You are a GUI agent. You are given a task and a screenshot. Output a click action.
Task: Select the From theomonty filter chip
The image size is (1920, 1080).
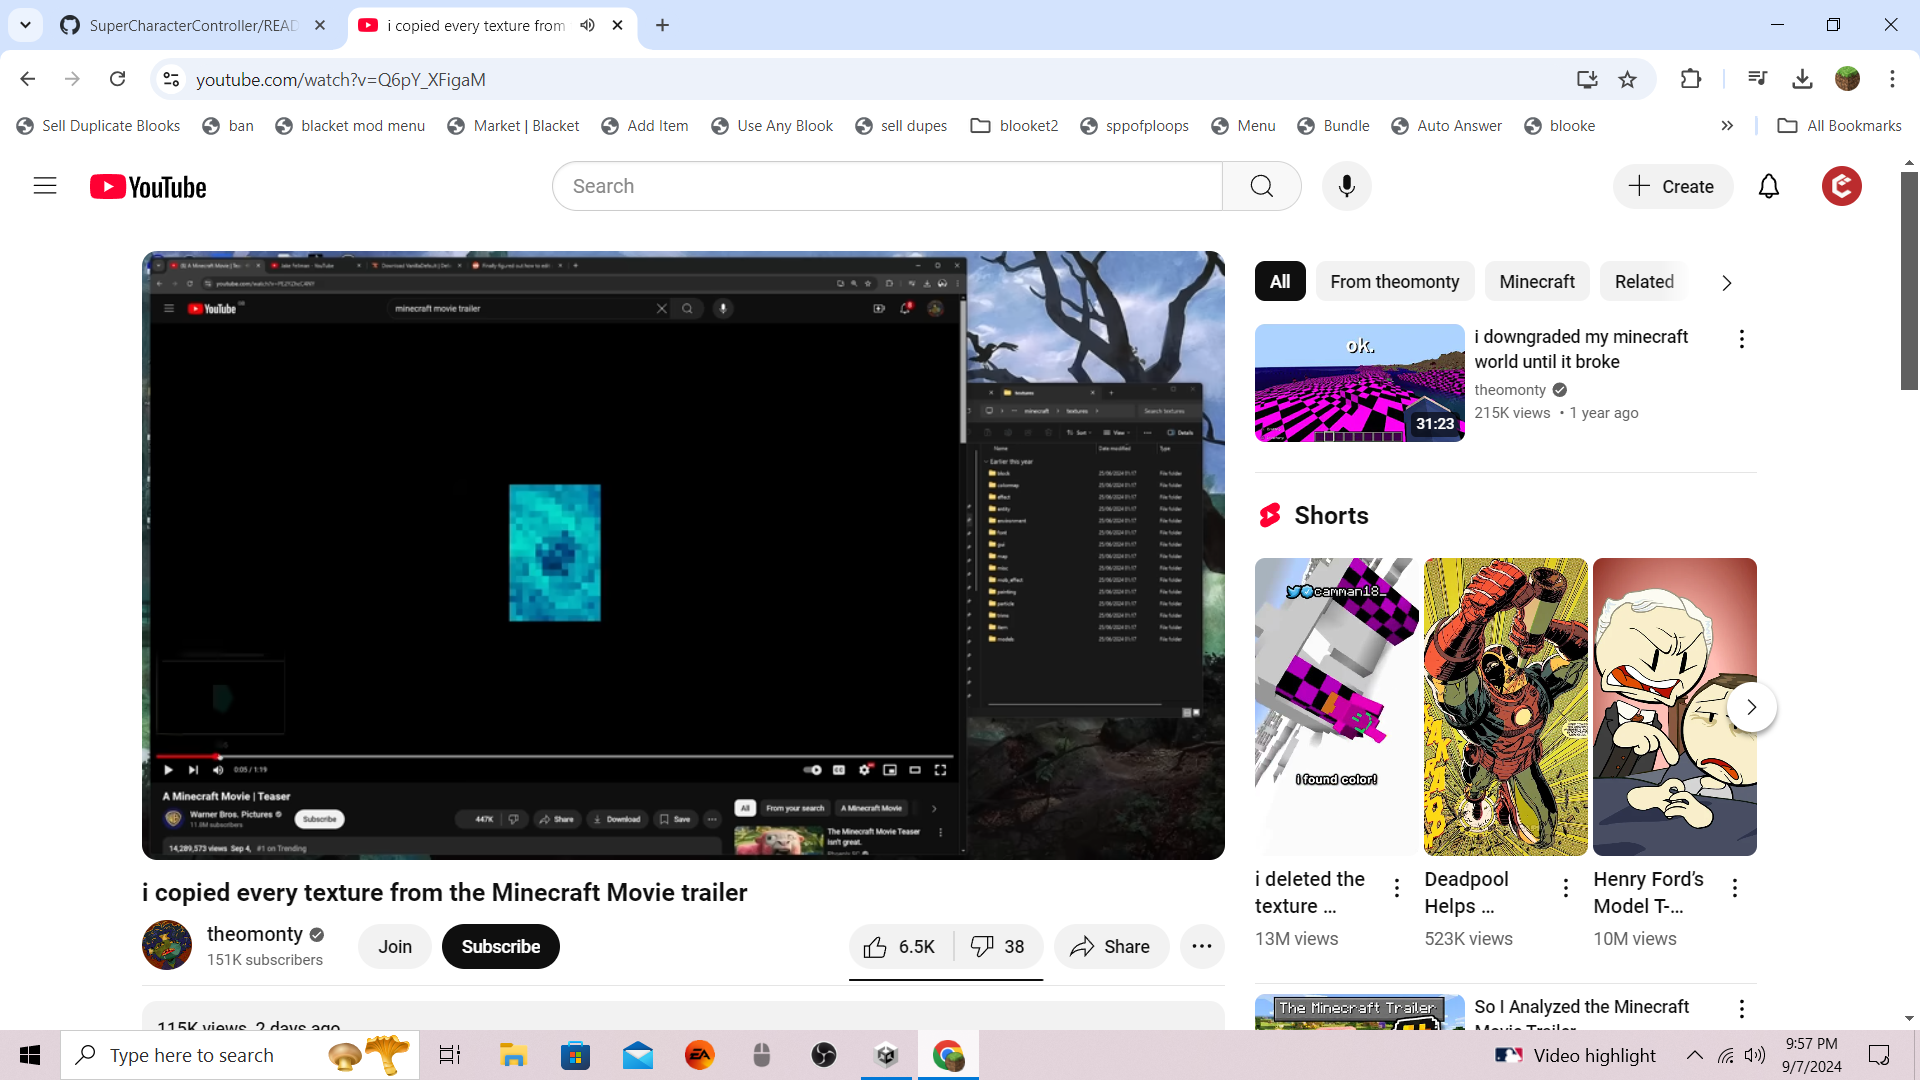coord(1394,282)
